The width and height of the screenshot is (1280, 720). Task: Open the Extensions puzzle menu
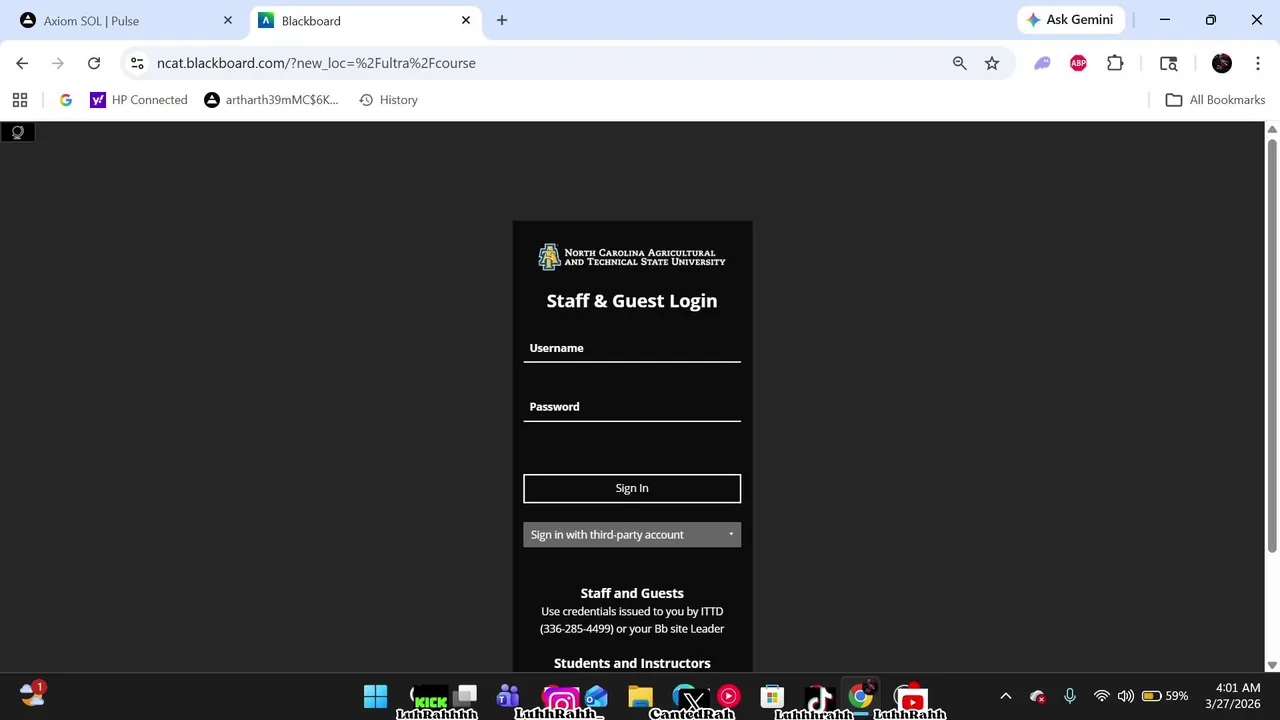point(1115,63)
